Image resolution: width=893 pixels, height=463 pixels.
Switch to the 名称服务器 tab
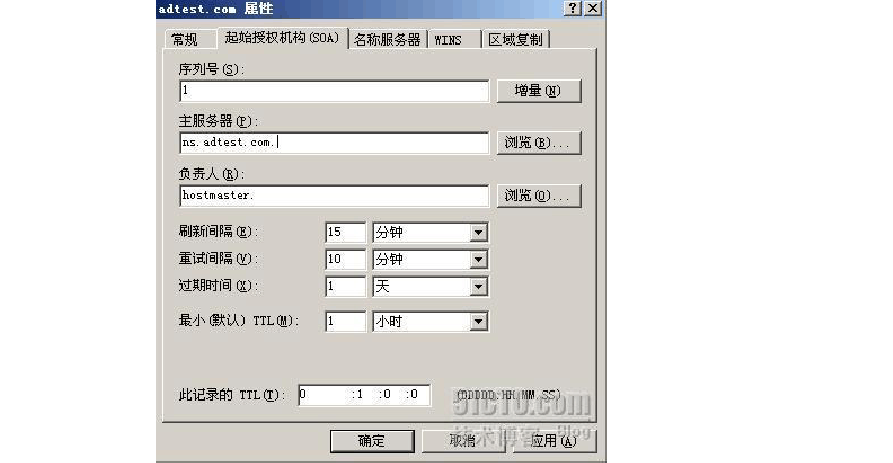[x=386, y=39]
